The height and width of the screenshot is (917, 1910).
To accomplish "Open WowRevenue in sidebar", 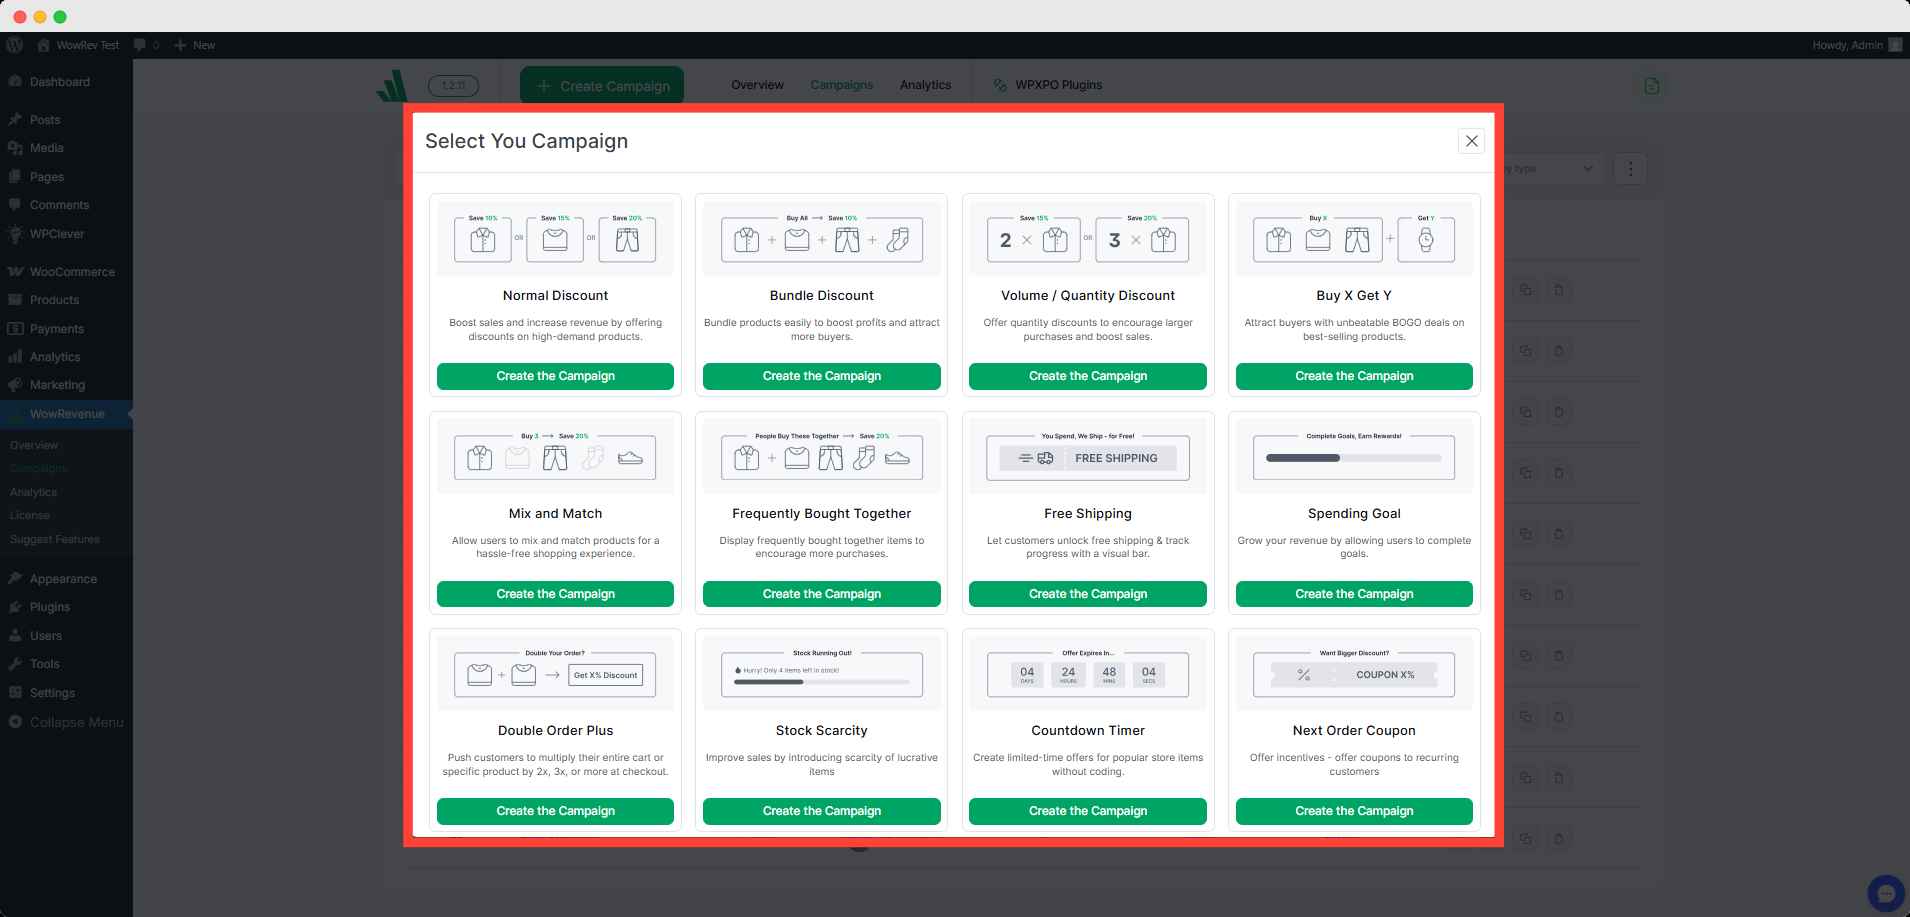I will click(66, 414).
